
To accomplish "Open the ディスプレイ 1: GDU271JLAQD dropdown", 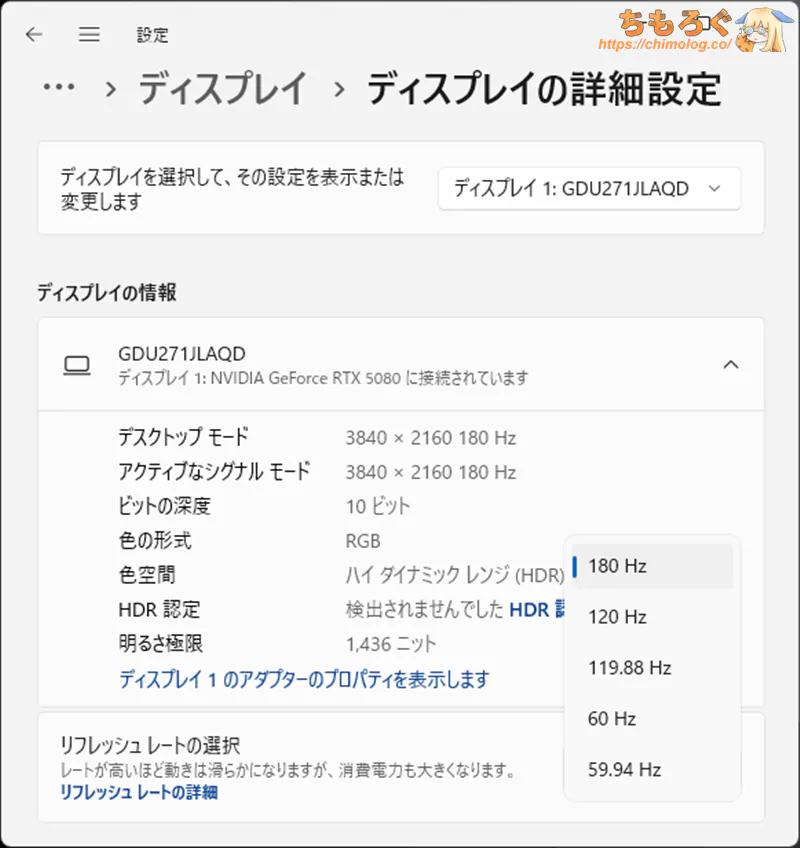I will pos(588,189).
